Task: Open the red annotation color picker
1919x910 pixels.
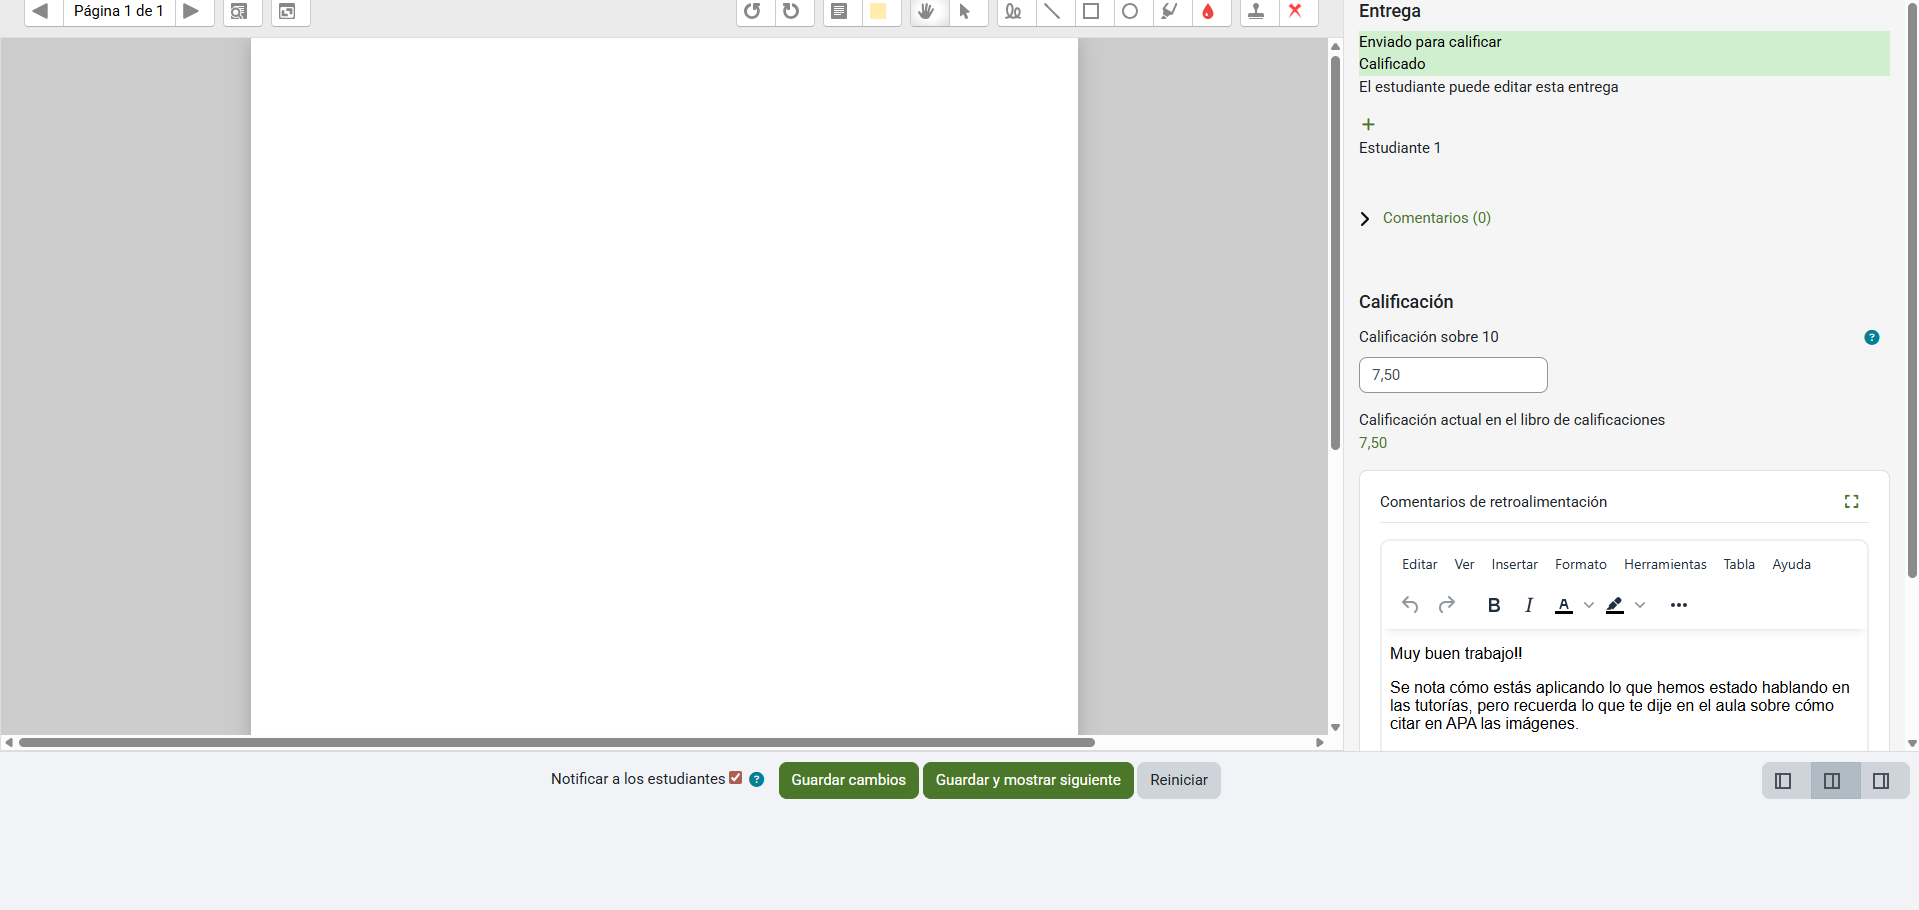Action: click(x=1208, y=11)
